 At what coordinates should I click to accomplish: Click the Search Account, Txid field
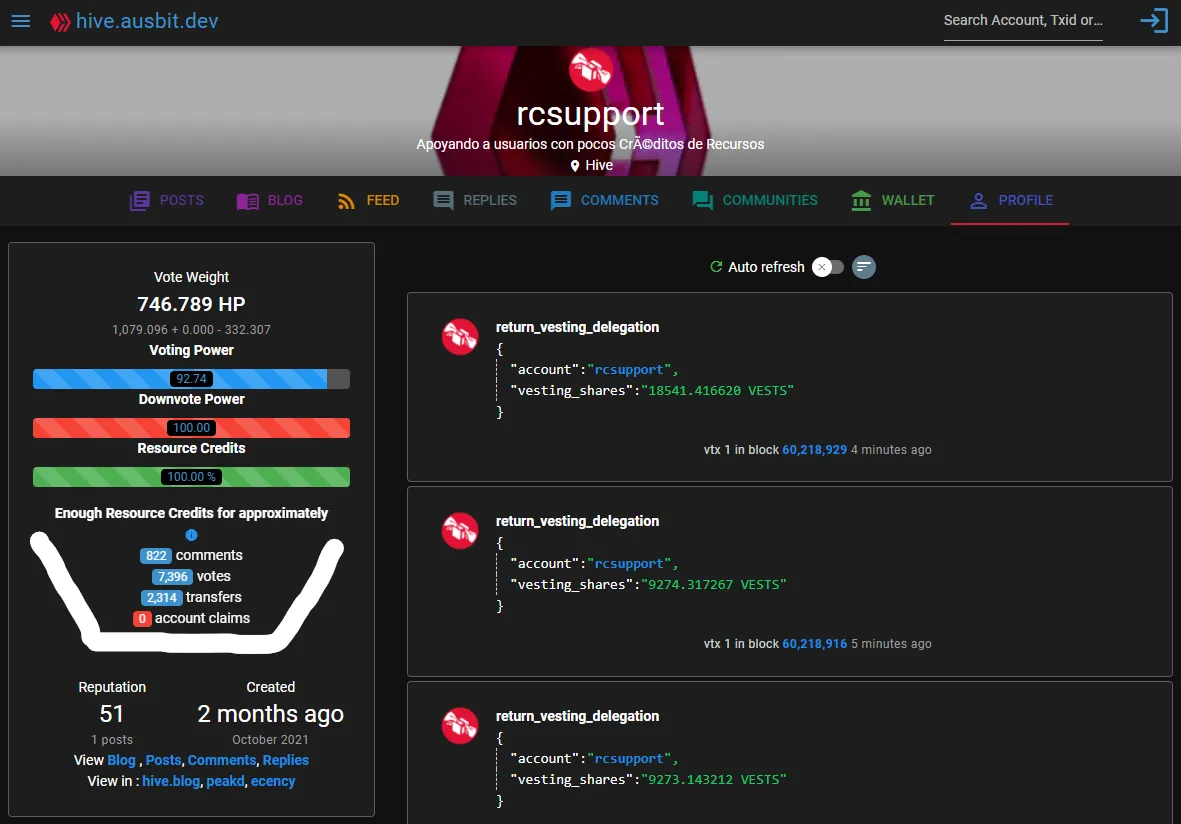tap(1023, 21)
